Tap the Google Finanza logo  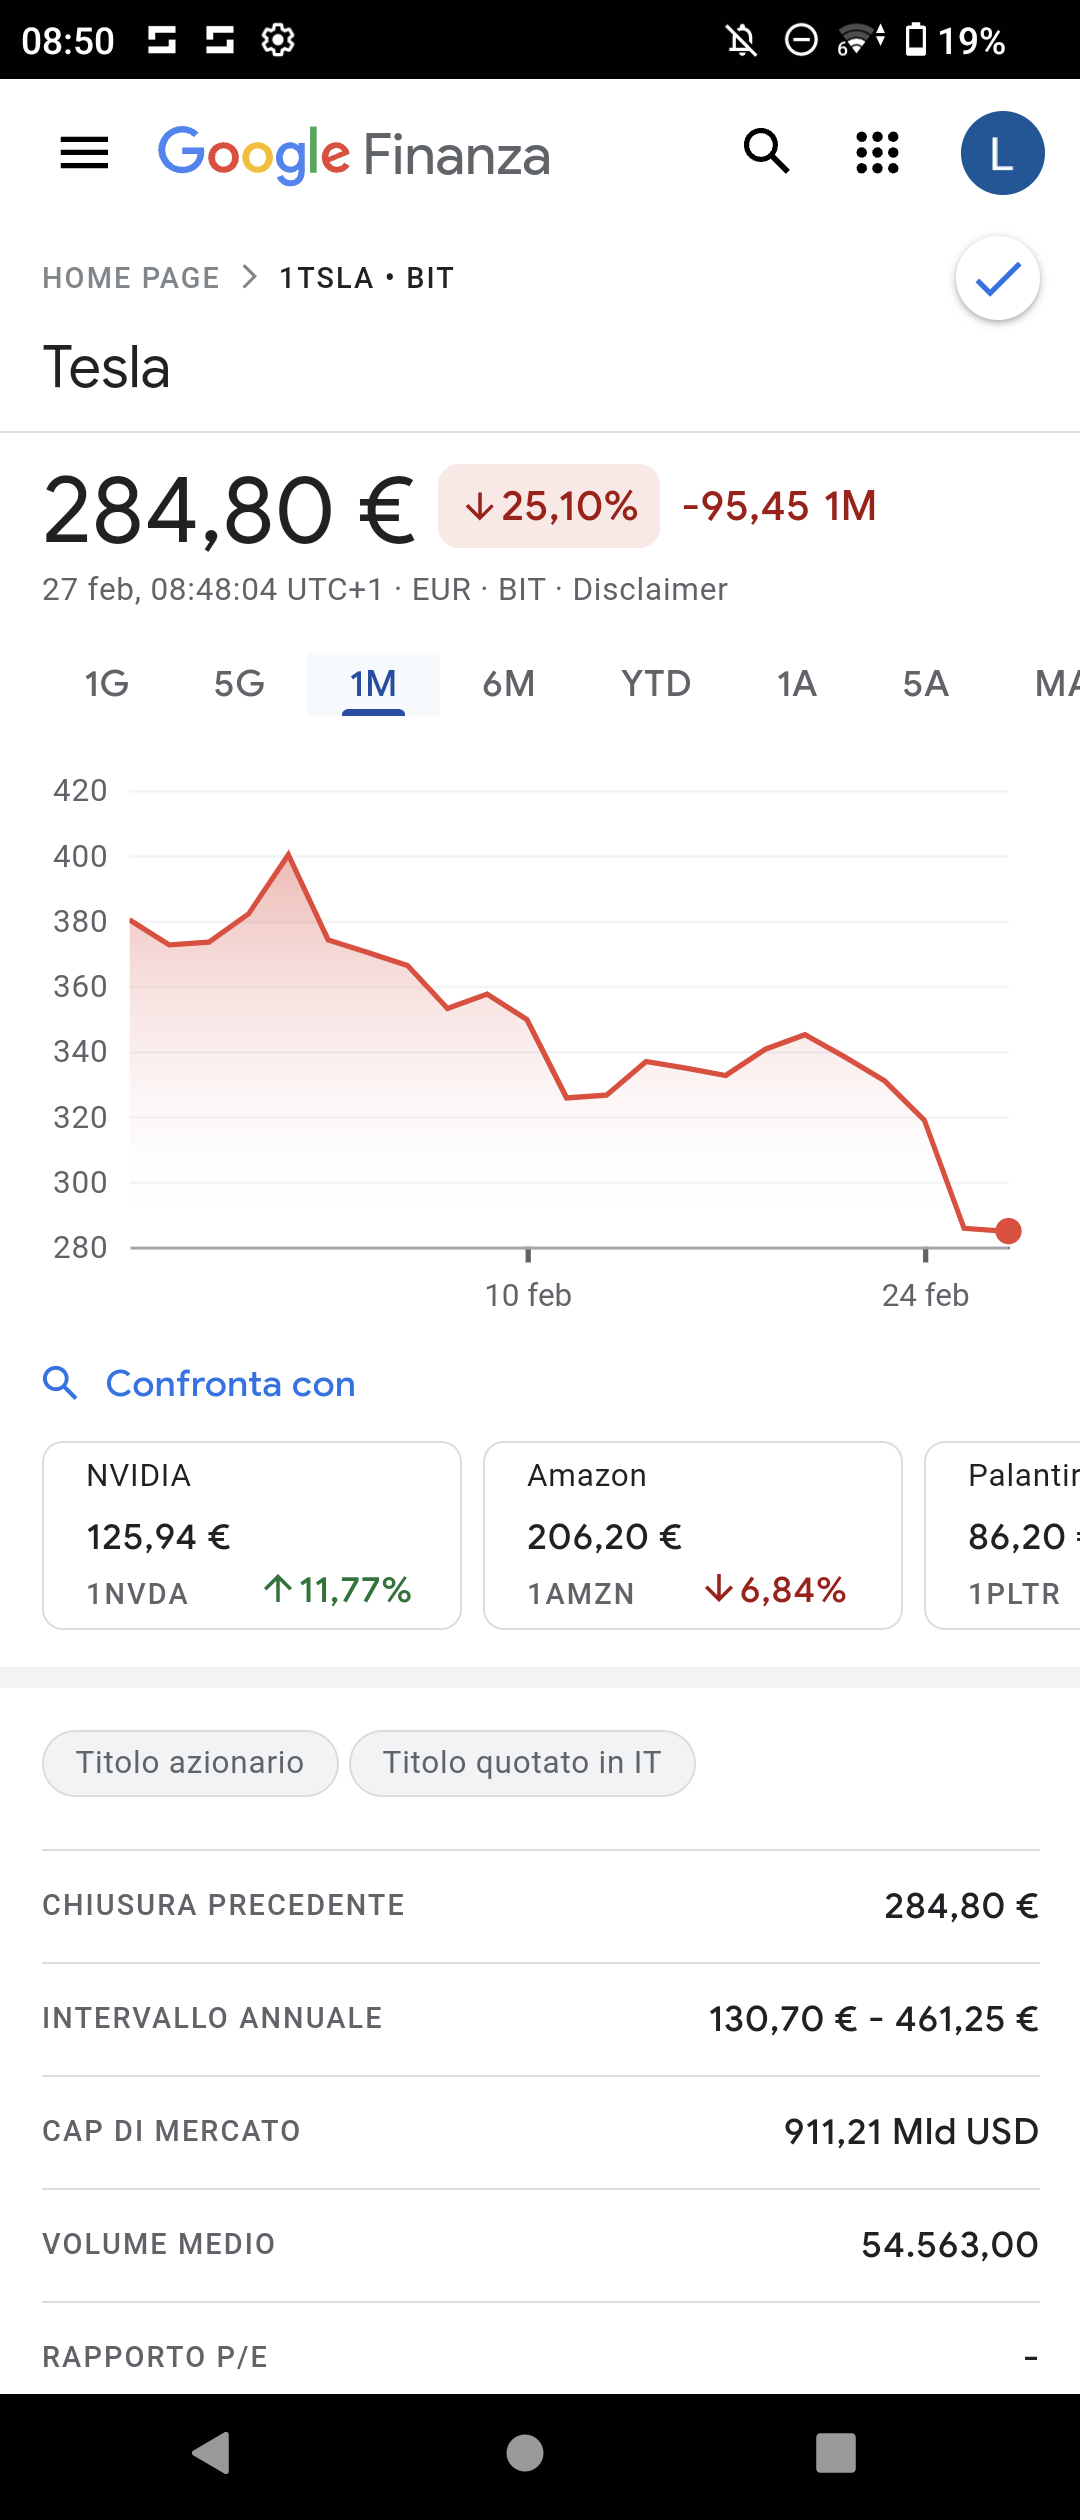[354, 155]
